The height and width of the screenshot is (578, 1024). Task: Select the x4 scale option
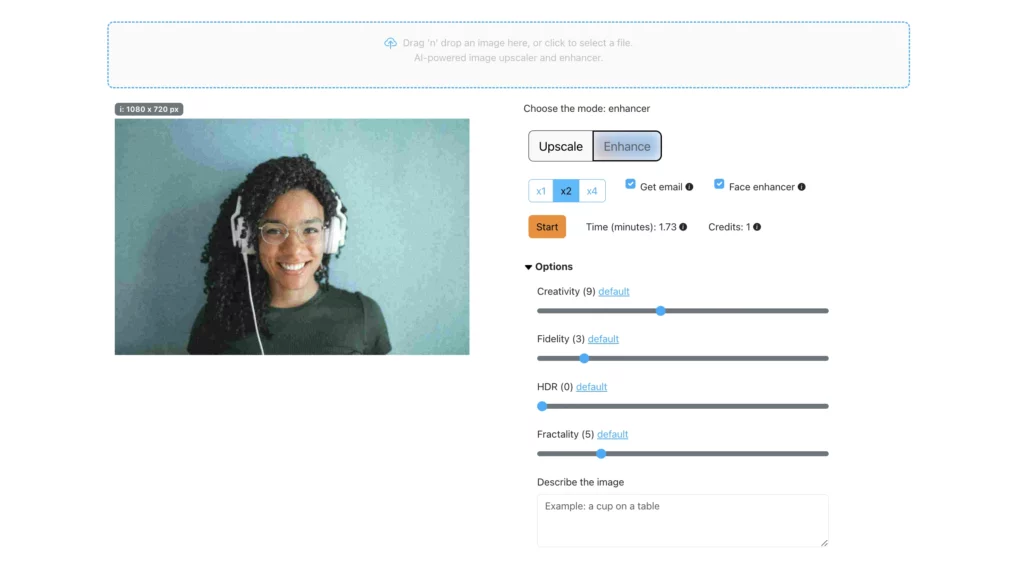(592, 191)
